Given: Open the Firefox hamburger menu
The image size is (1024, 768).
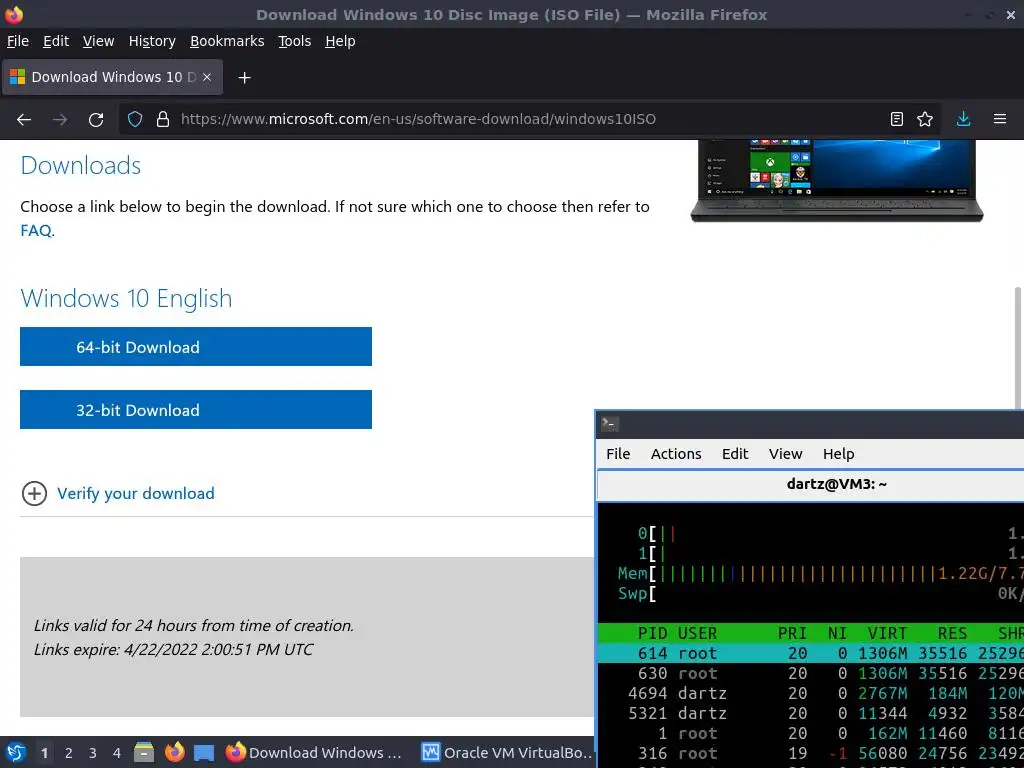Looking at the screenshot, I should tap(1000, 119).
